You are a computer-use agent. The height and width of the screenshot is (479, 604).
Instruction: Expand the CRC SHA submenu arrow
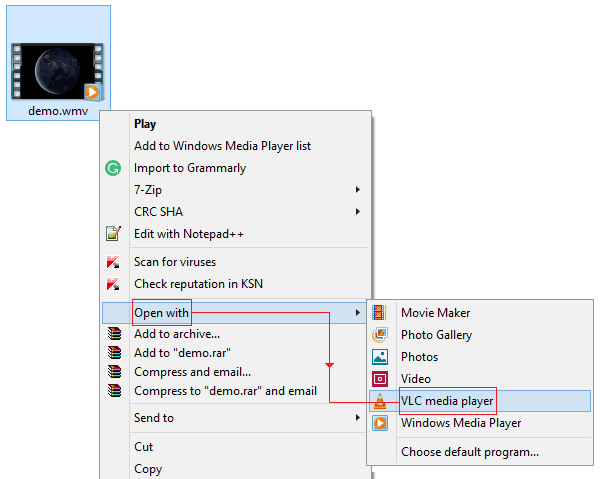point(358,212)
